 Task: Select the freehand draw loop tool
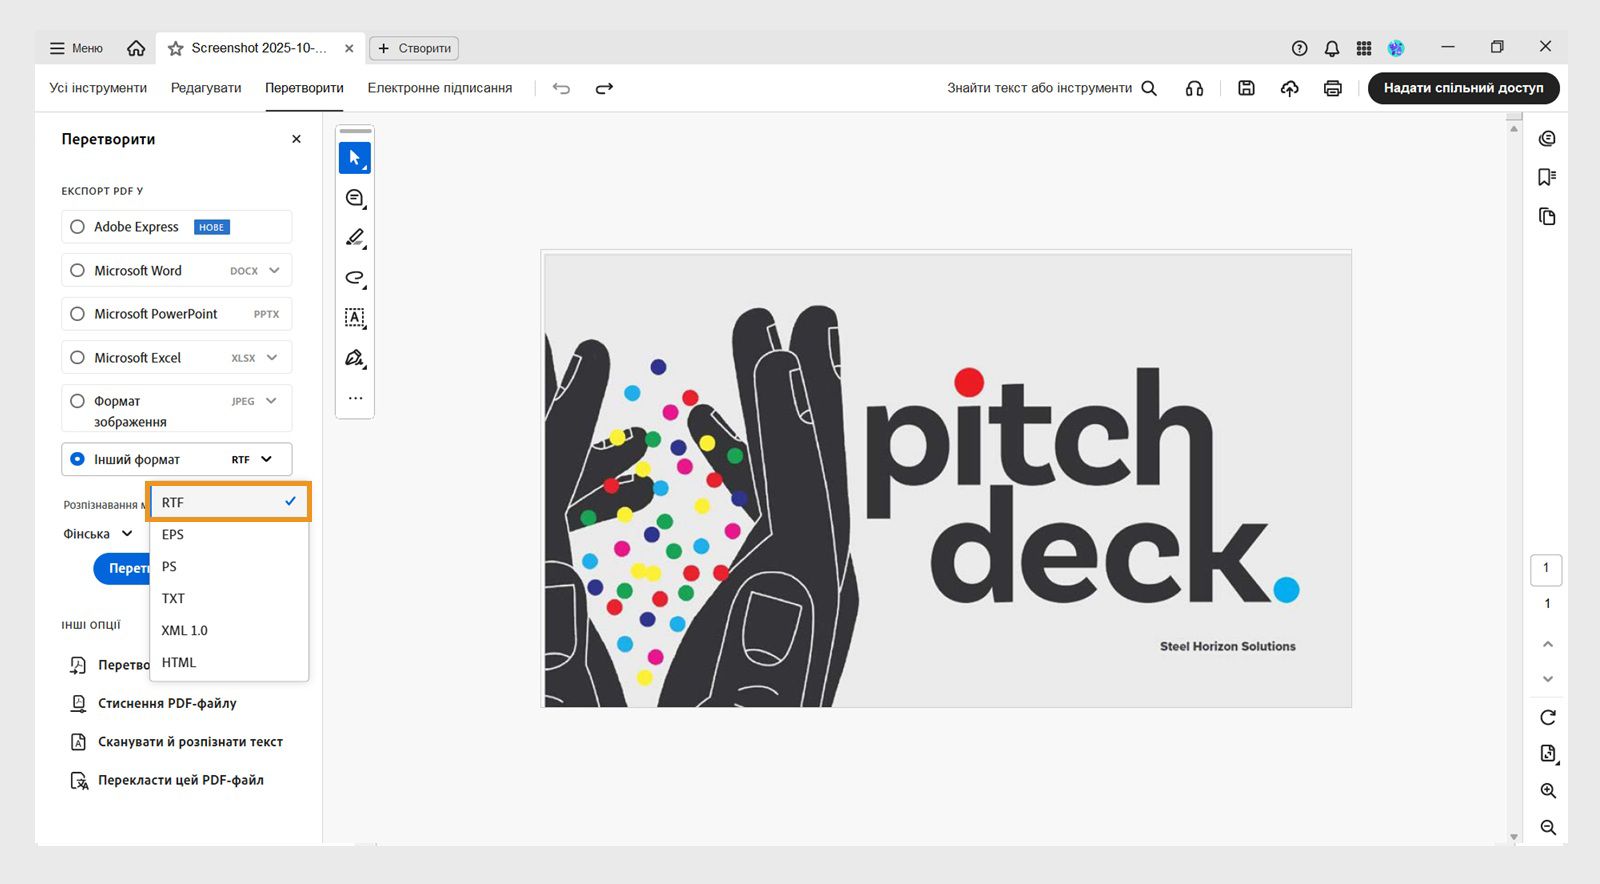tap(355, 278)
